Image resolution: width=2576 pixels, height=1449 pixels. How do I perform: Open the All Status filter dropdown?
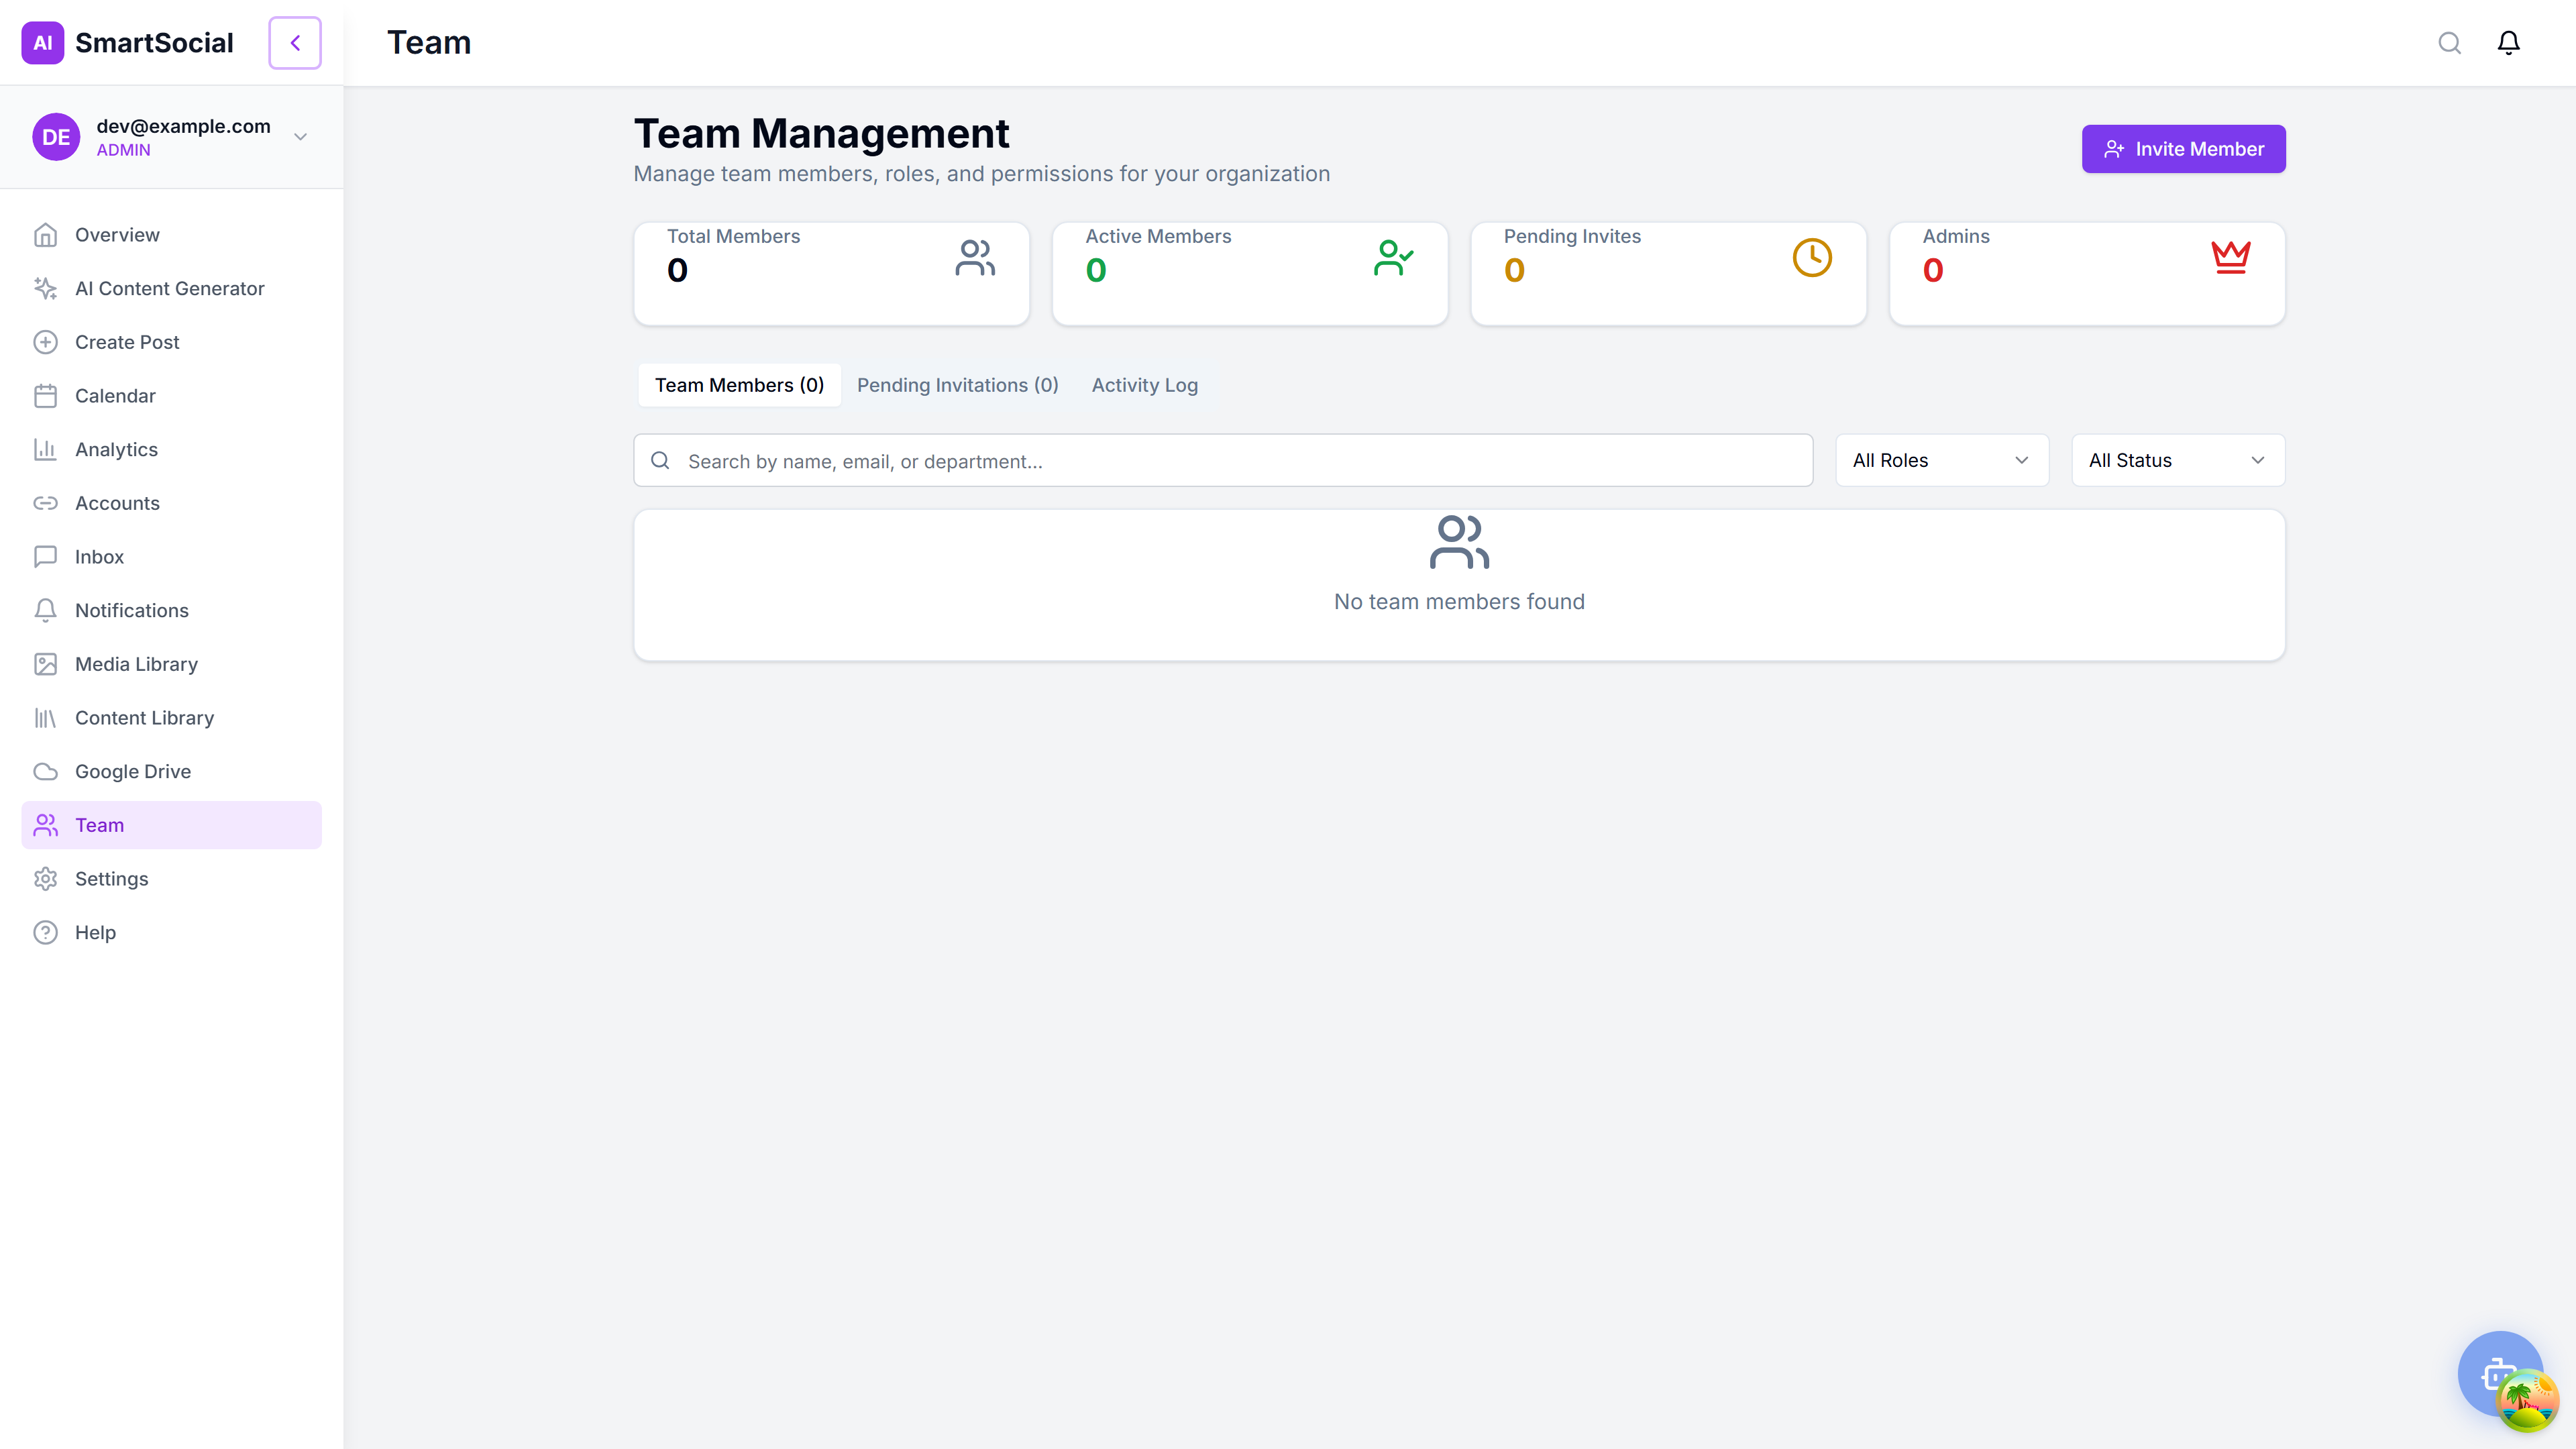tap(2178, 460)
